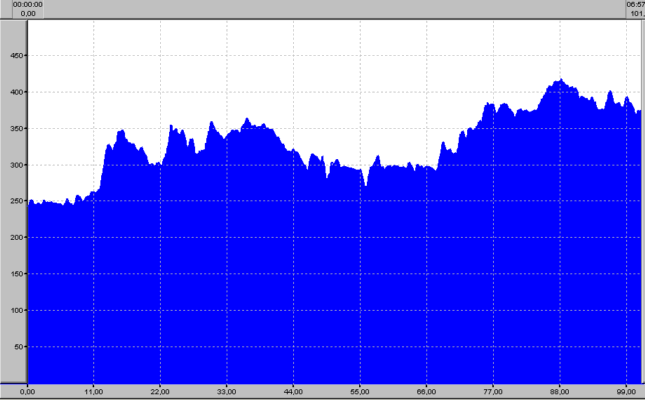Screen dimensions: 645x400
Task: Click the 99,00 distance axis label
Action: (627, 391)
